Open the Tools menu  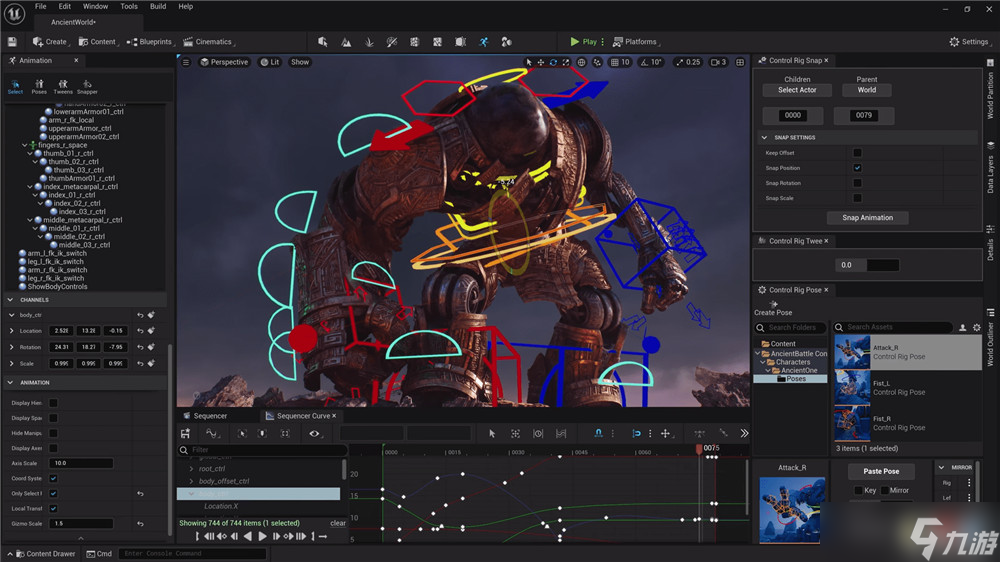point(129,6)
